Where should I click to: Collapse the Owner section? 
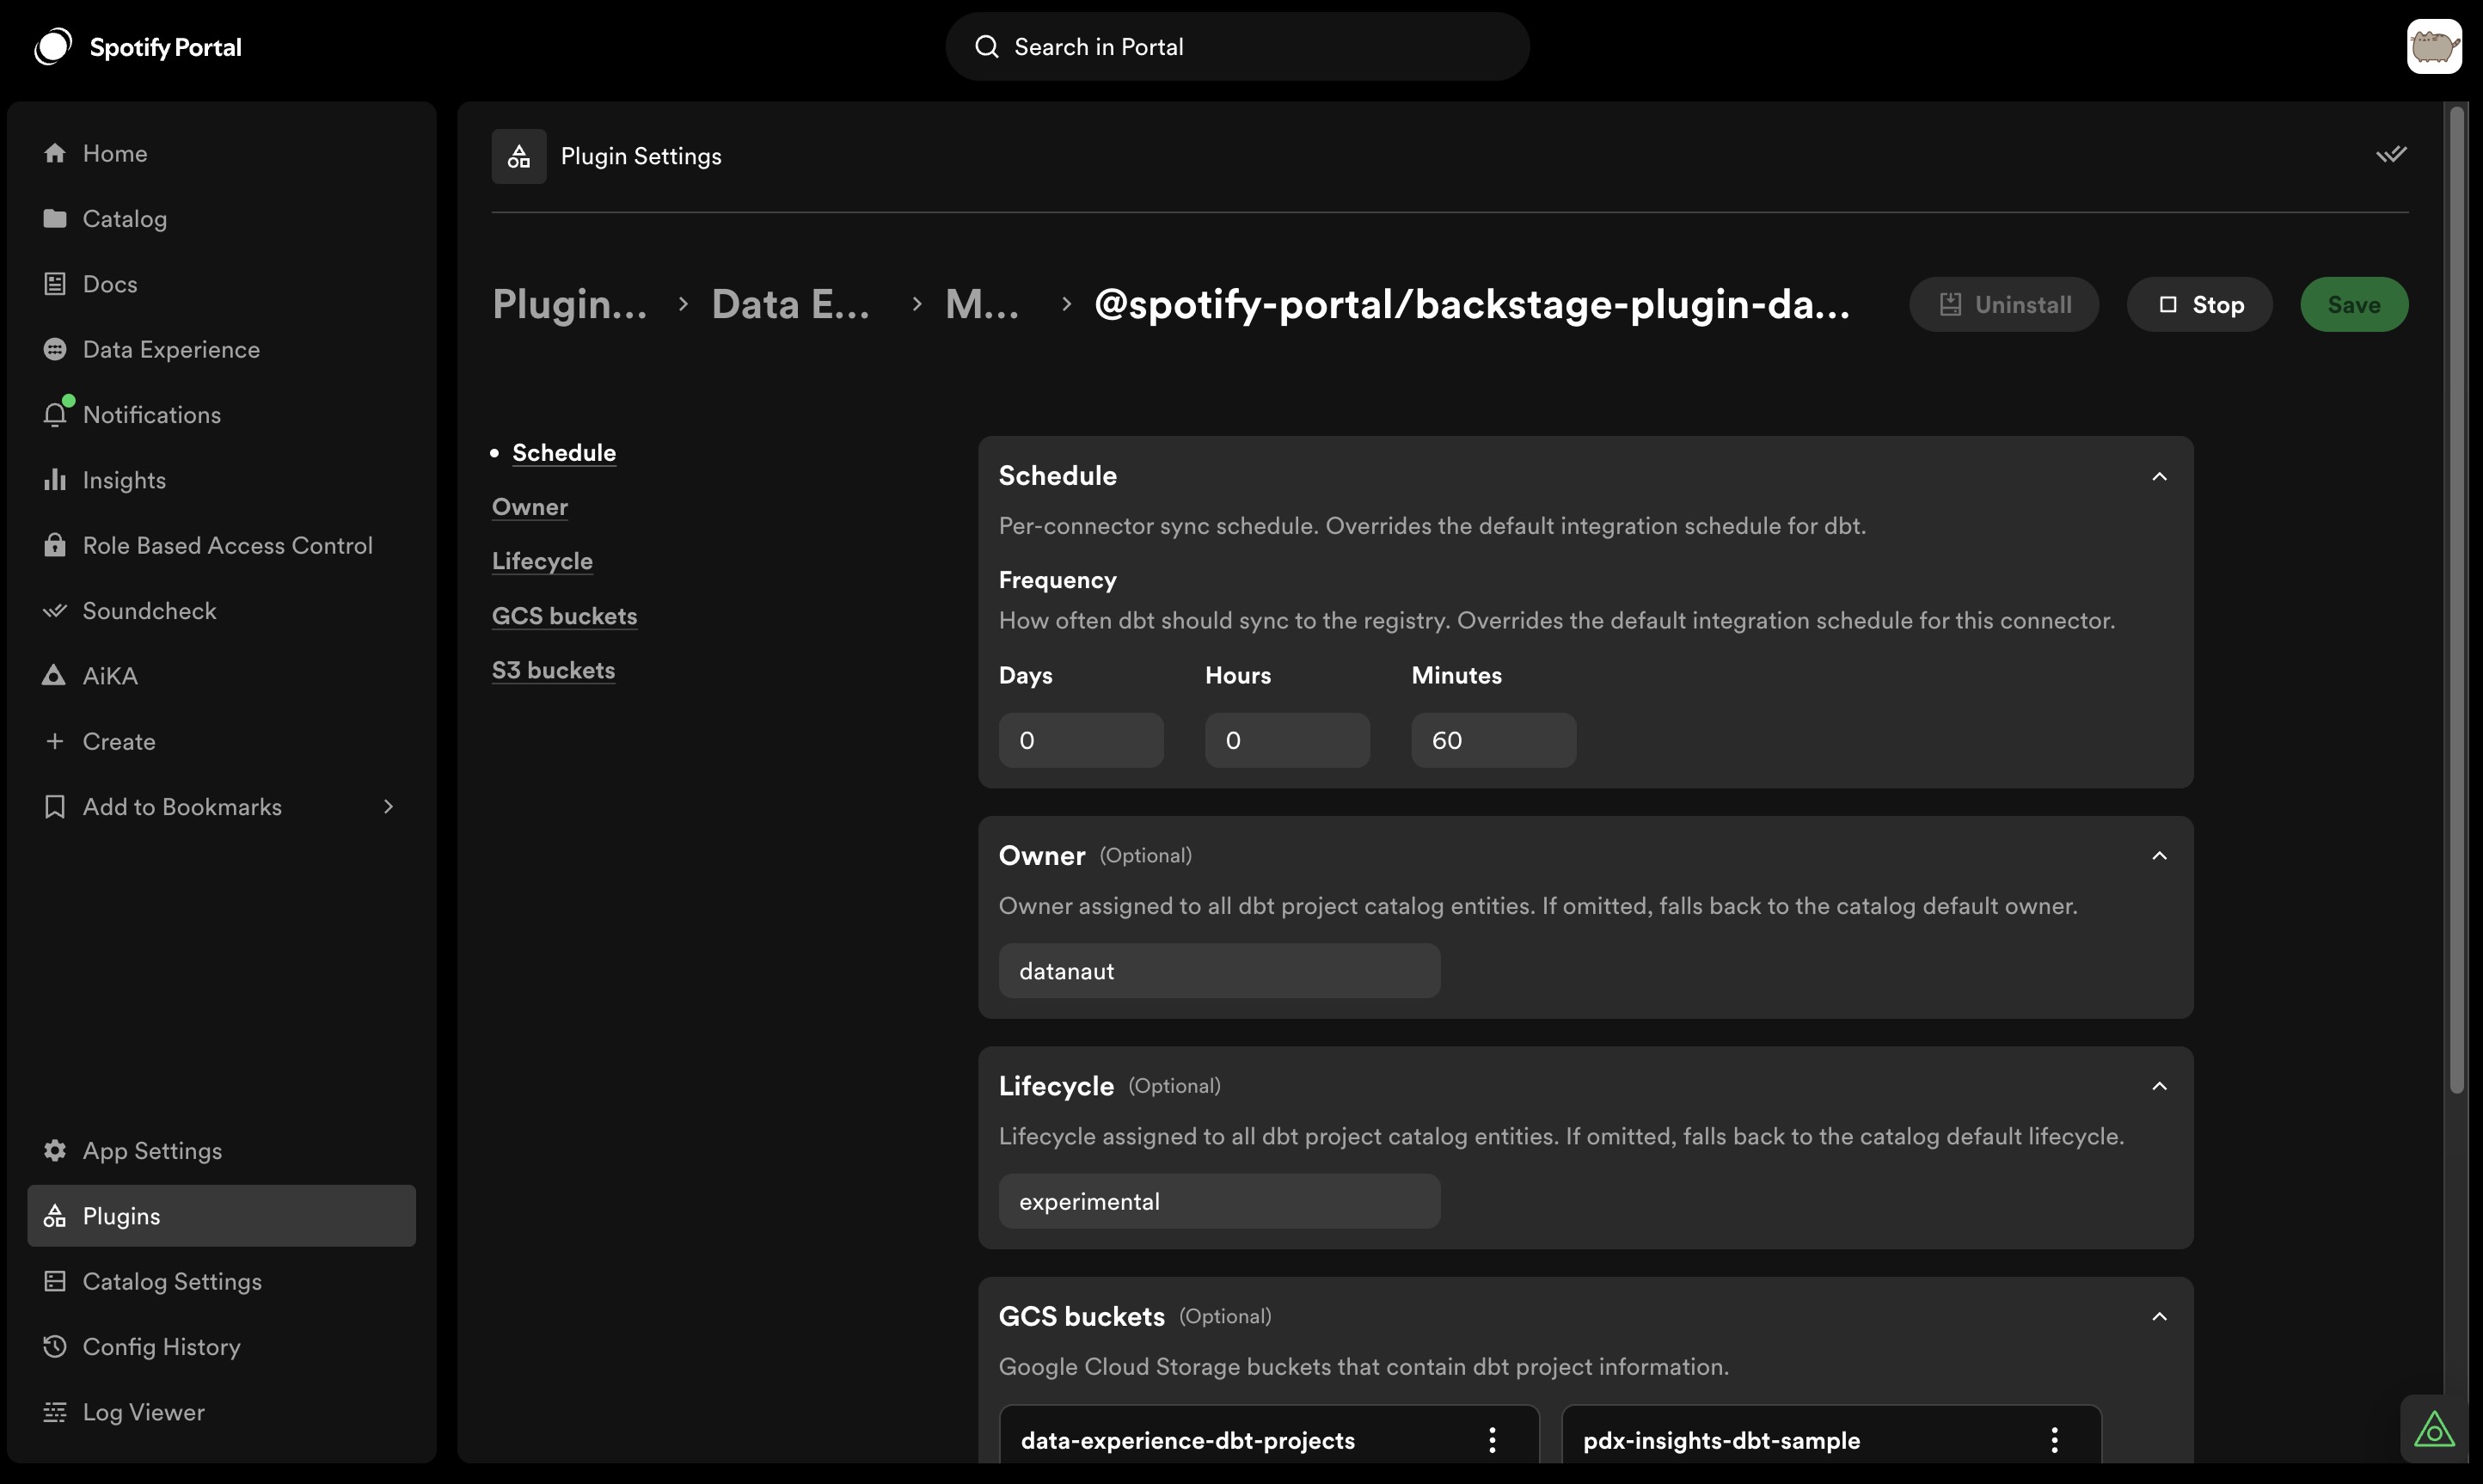click(x=2160, y=856)
